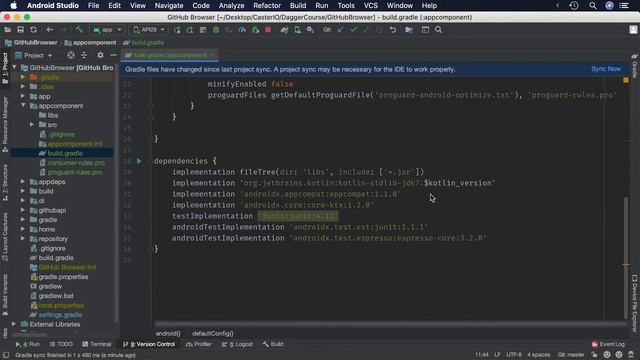This screenshot has width=640, height=360.
Task: Open the app run configuration dropdown
Action: [x=107, y=30]
